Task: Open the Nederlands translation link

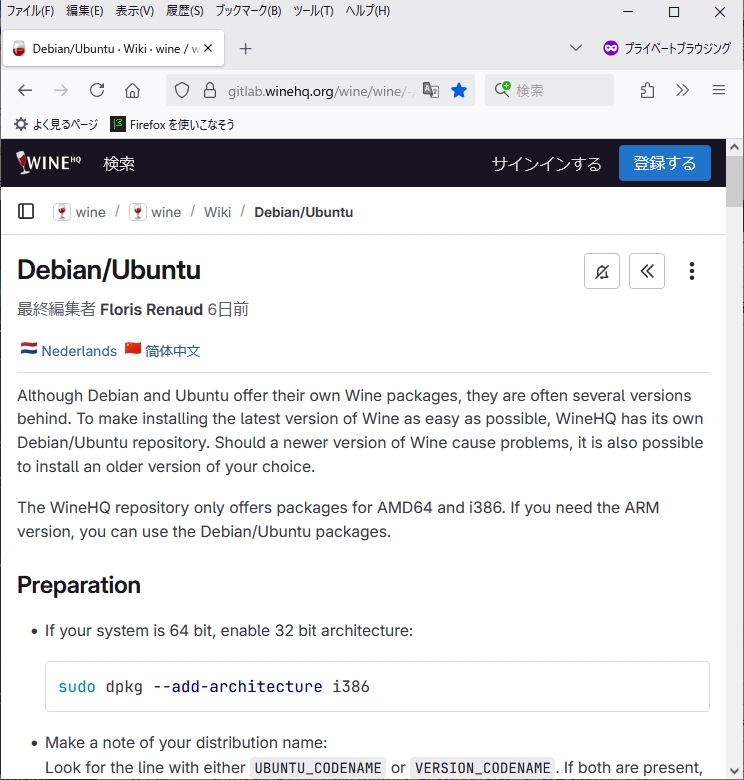Action: 79,351
